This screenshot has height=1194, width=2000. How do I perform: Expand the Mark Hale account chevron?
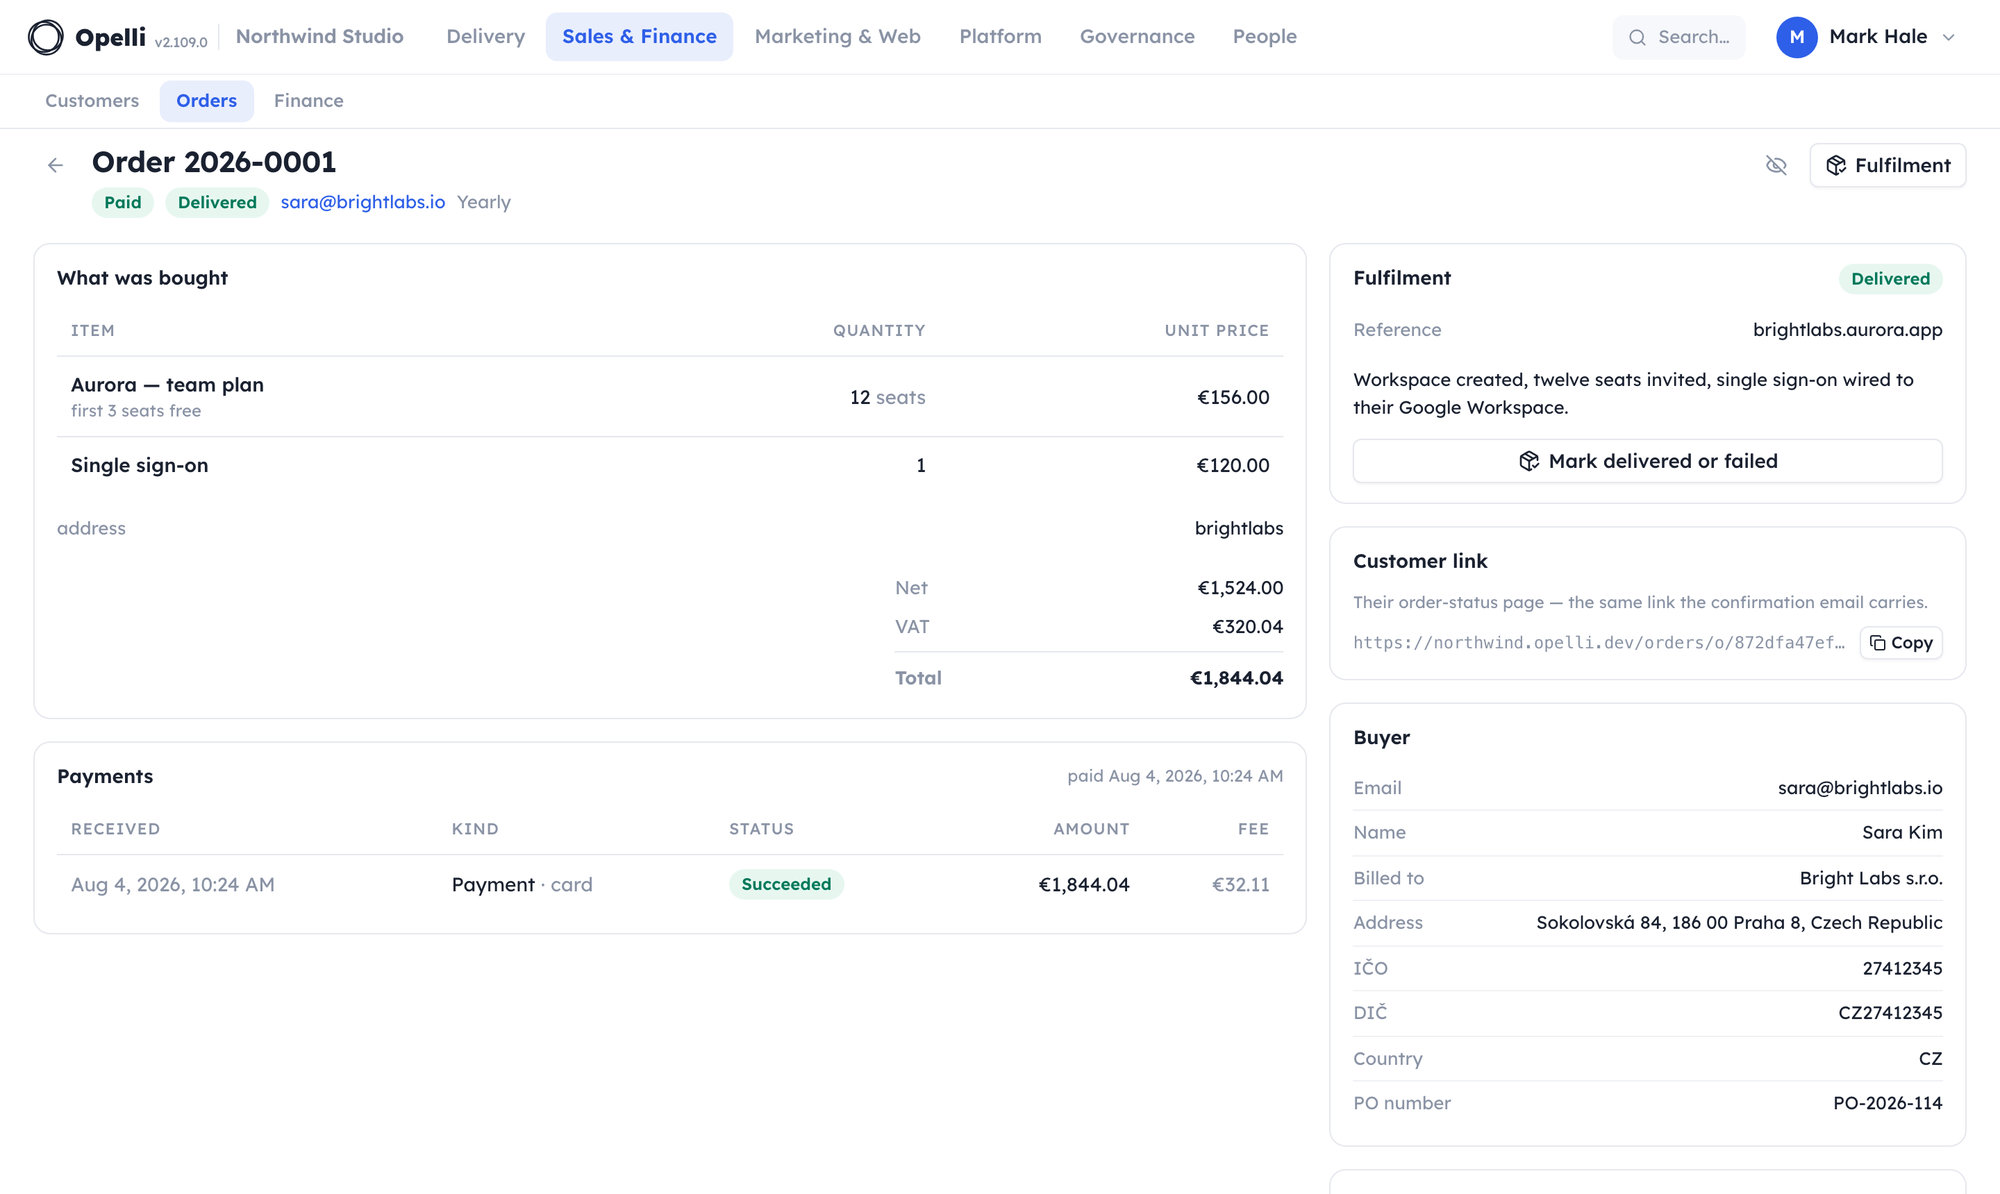(x=1948, y=37)
